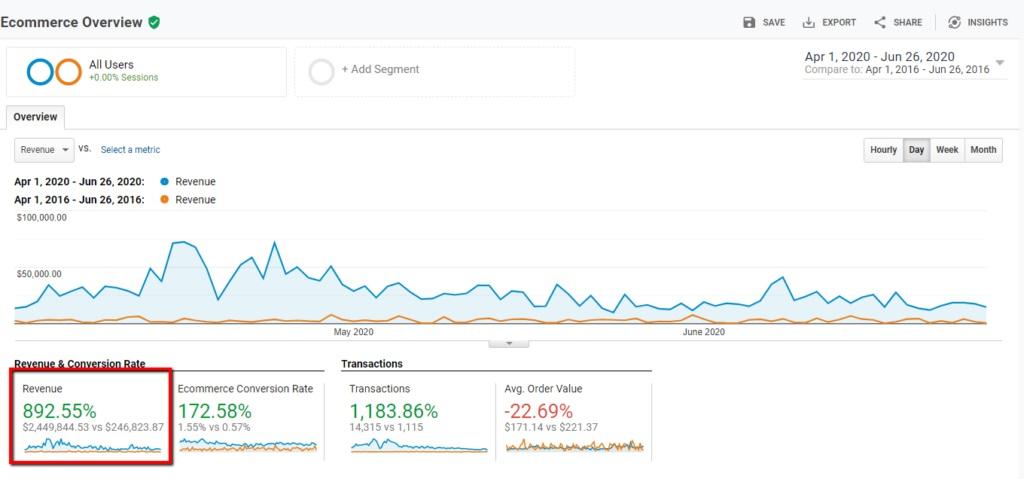Viewport: 1024px width, 479px height.
Task: Select the Overview tab
Action: click(35, 117)
